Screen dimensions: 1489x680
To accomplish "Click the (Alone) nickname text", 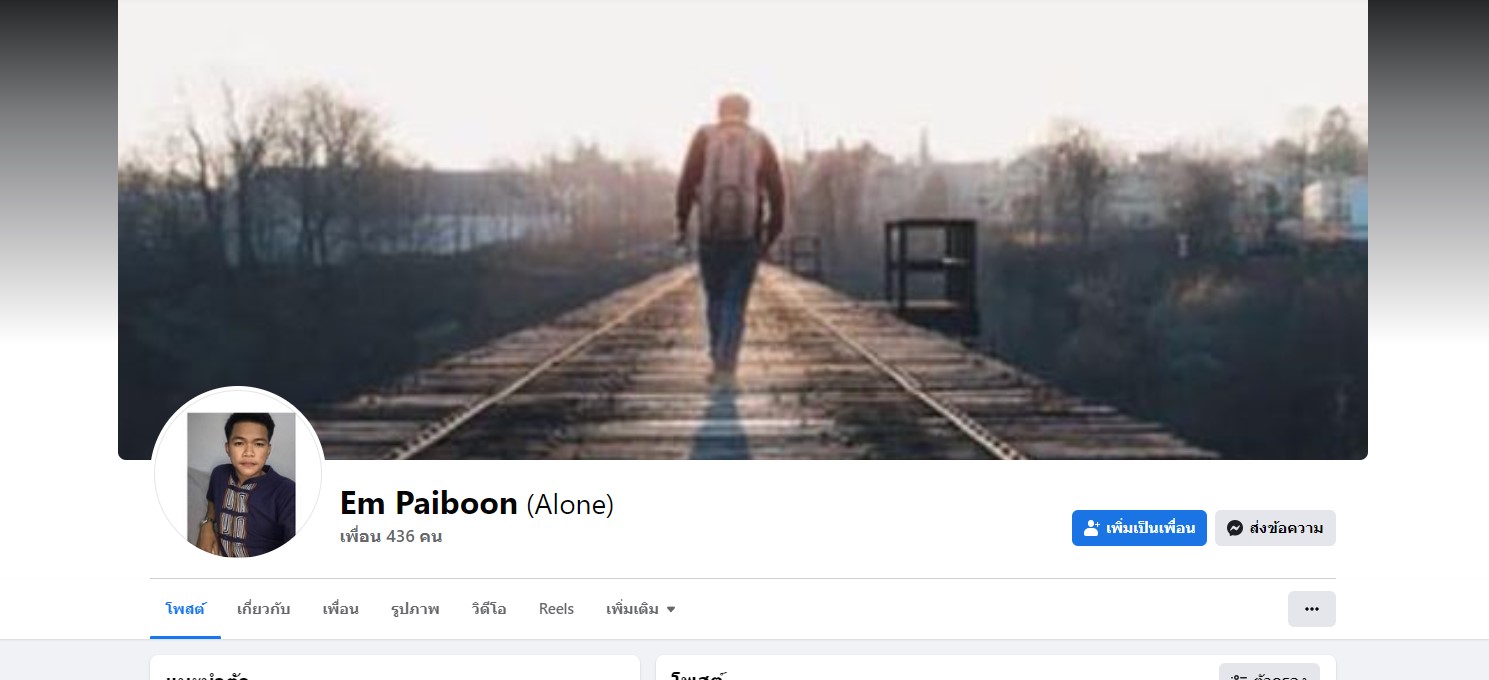I will coord(570,504).
